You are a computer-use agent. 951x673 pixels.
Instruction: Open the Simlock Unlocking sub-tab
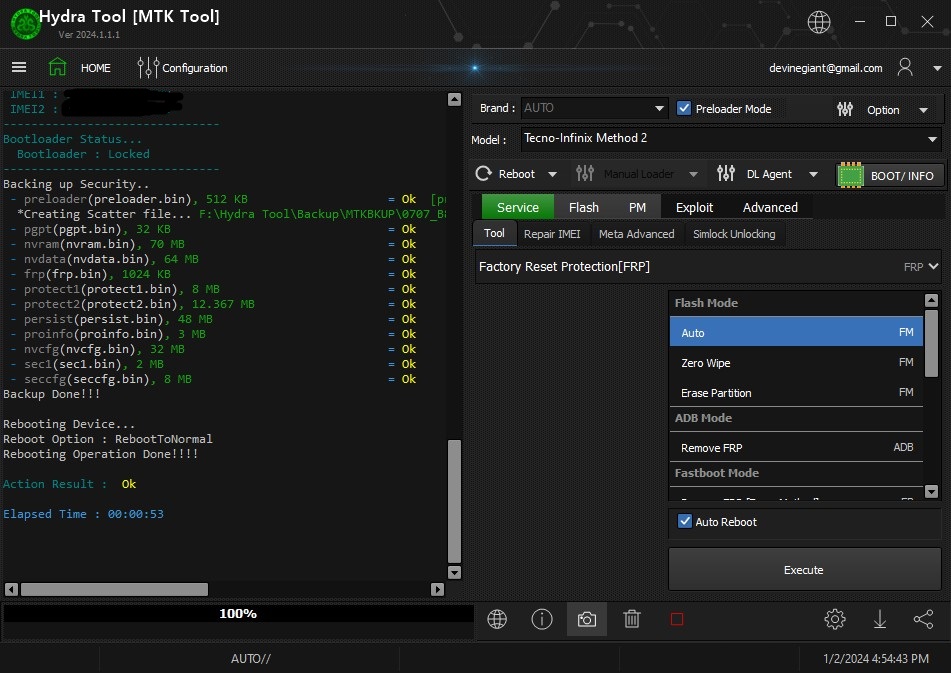(x=734, y=234)
